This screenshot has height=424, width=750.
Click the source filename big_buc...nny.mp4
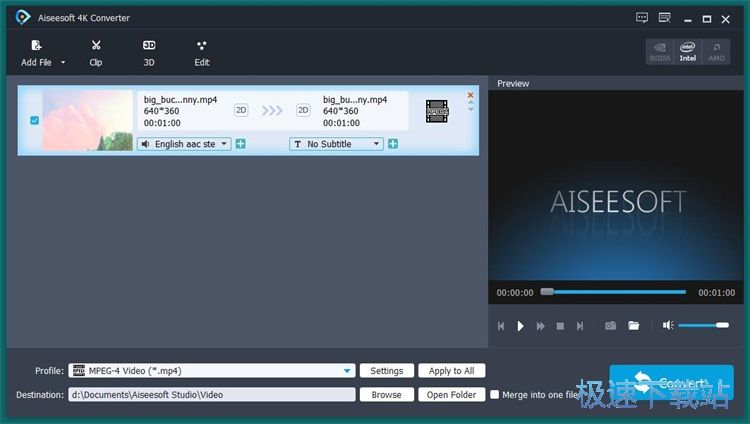(180, 100)
